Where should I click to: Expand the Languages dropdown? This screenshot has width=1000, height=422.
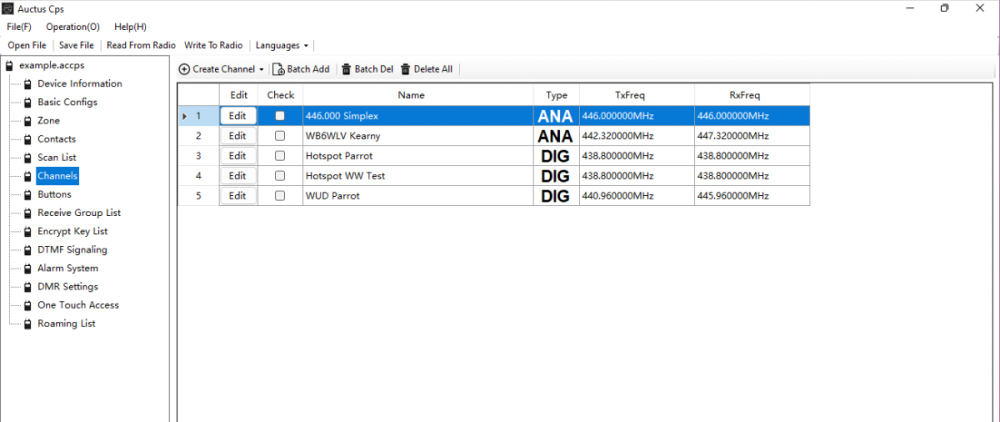click(x=282, y=45)
